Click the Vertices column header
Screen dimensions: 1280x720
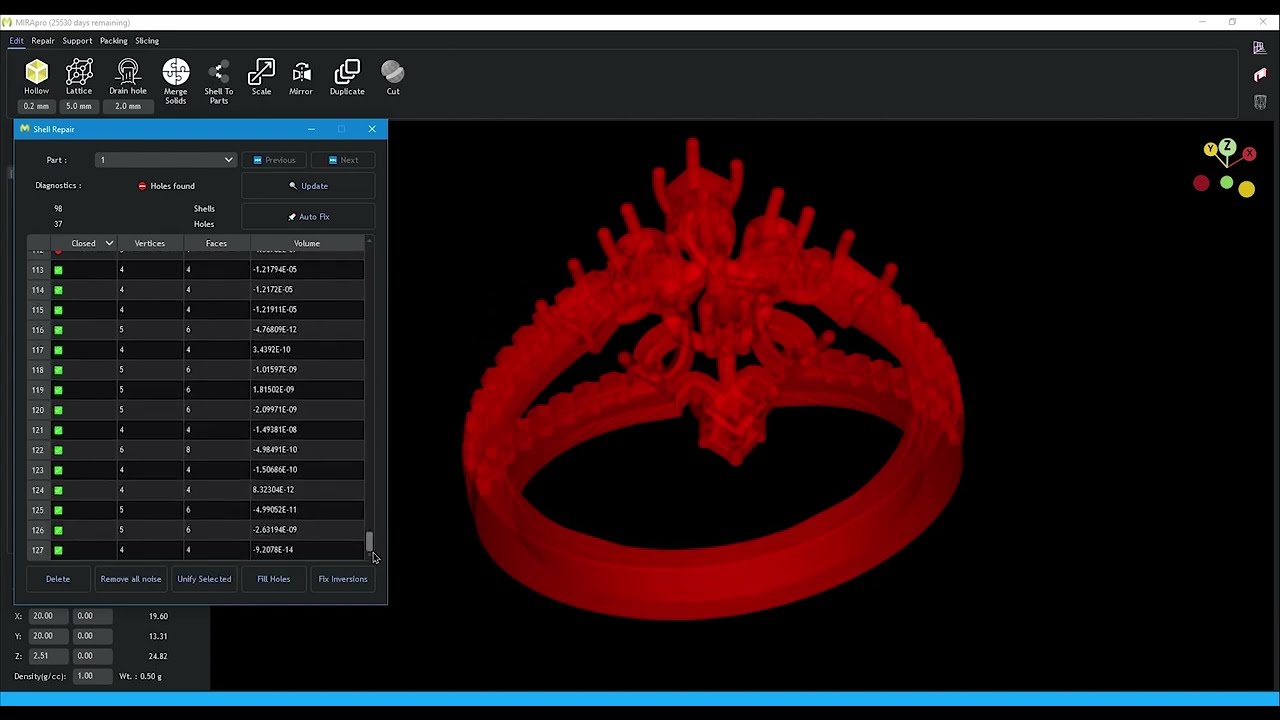pos(150,243)
